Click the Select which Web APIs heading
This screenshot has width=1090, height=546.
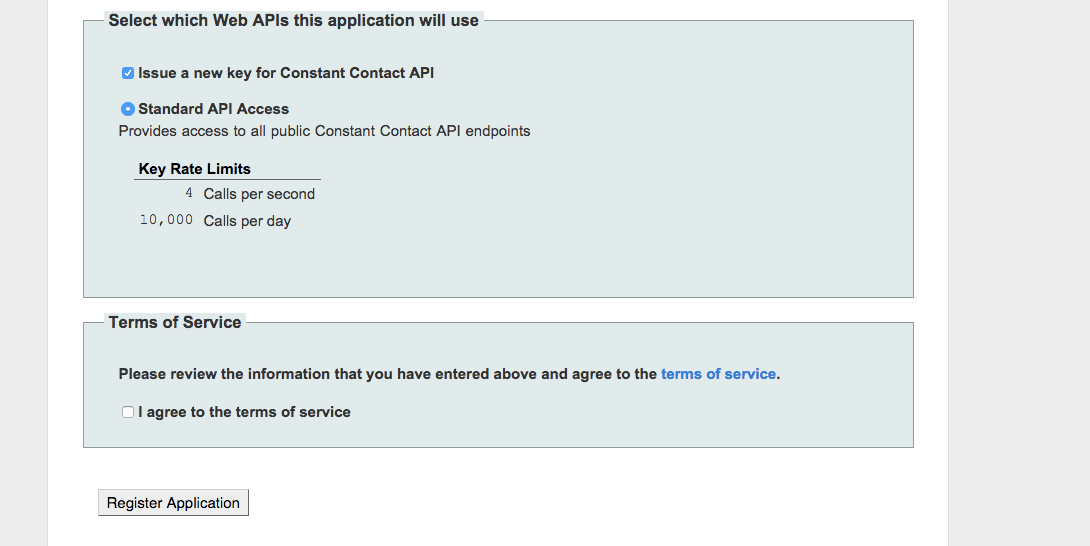click(293, 21)
